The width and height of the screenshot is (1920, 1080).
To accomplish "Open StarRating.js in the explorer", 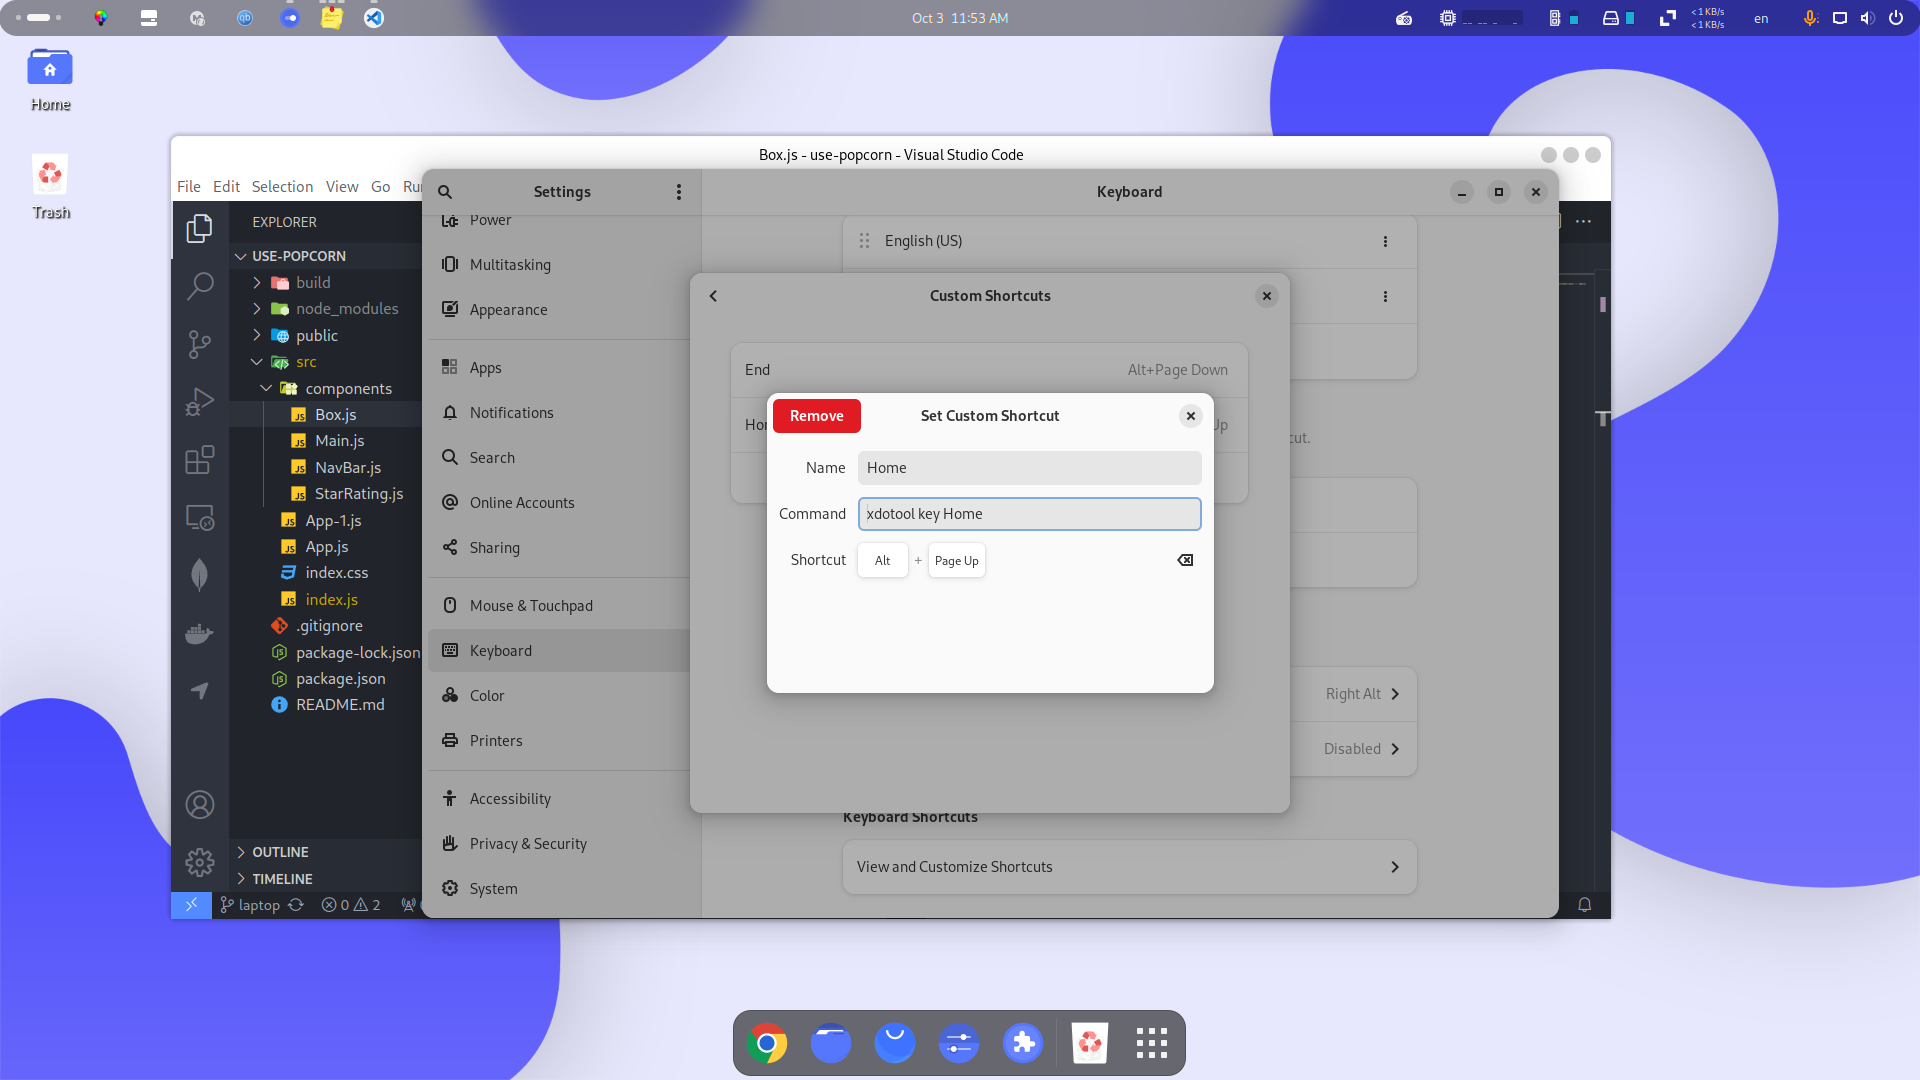I will 358,494.
